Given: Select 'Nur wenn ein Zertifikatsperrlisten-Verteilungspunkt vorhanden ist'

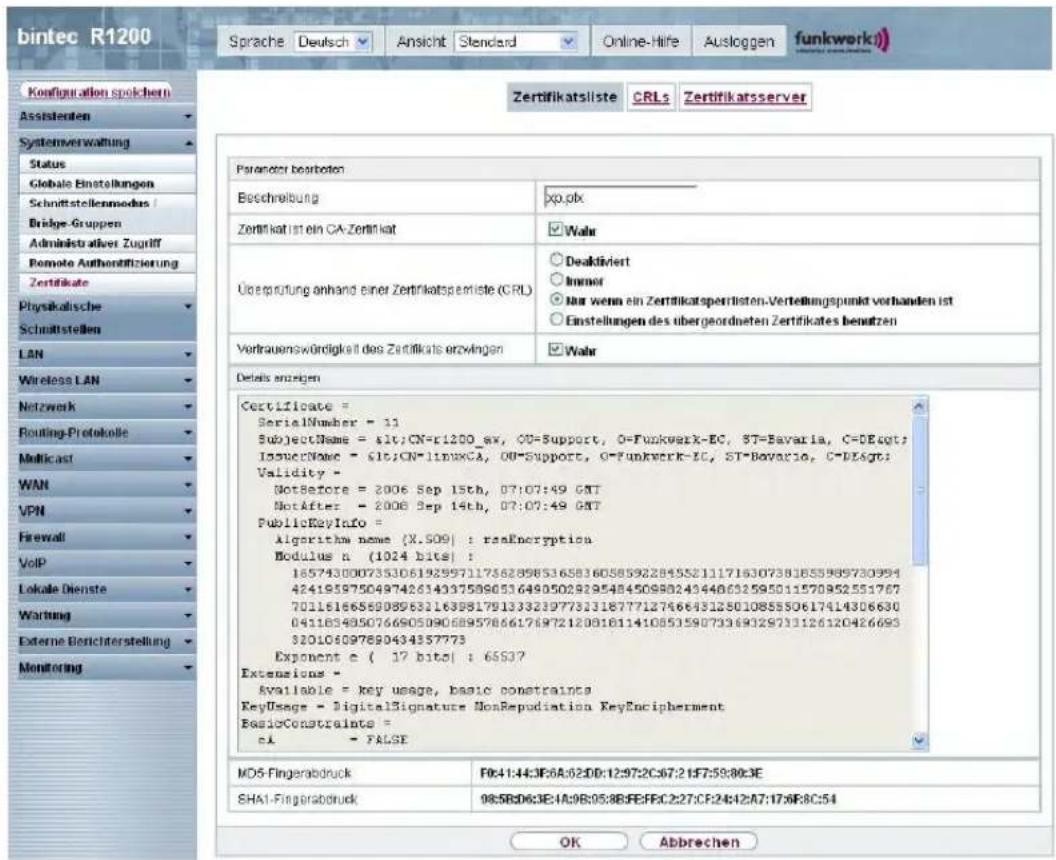Looking at the screenshot, I should pos(556,299).
